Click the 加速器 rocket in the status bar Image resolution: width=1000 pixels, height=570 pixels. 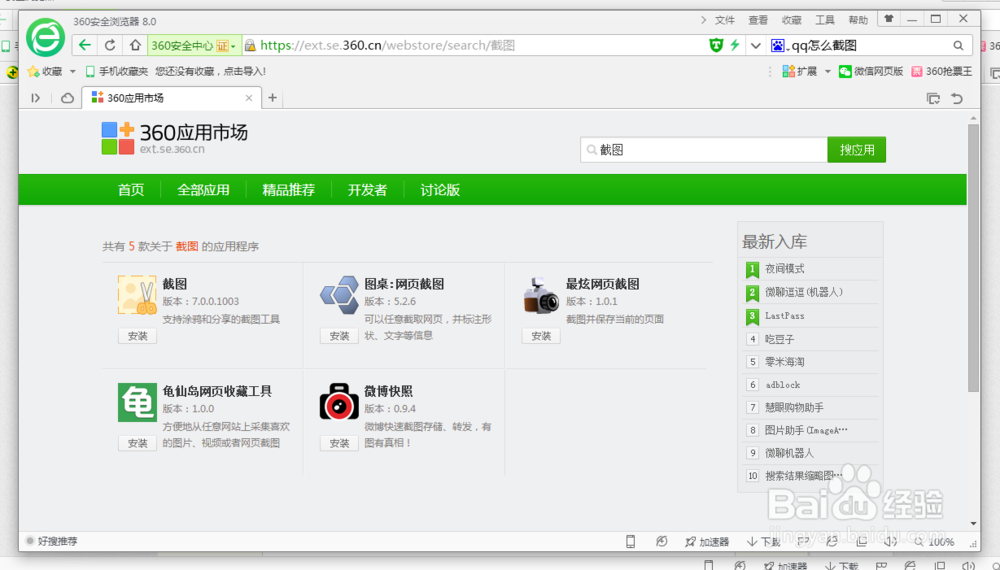tap(707, 542)
